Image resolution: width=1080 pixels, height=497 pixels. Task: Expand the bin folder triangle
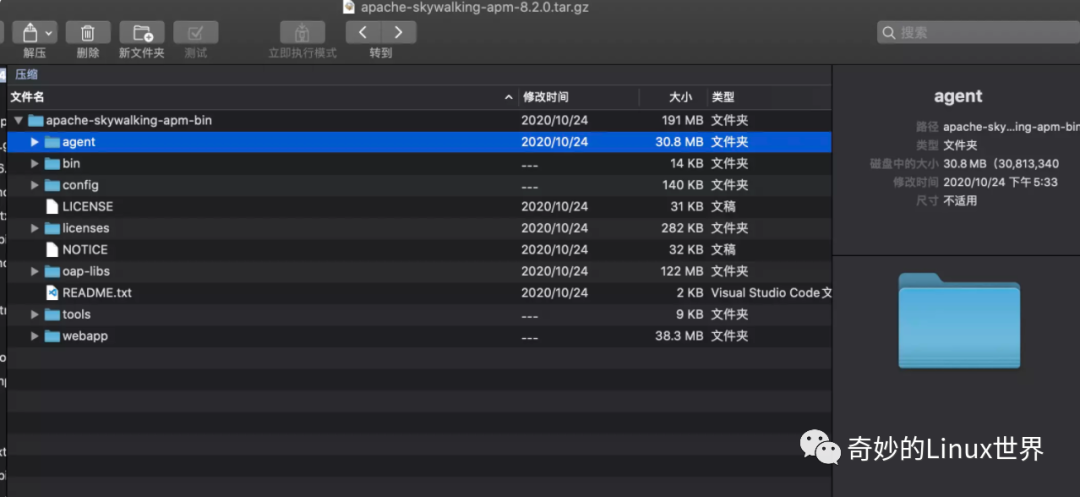tap(34, 164)
